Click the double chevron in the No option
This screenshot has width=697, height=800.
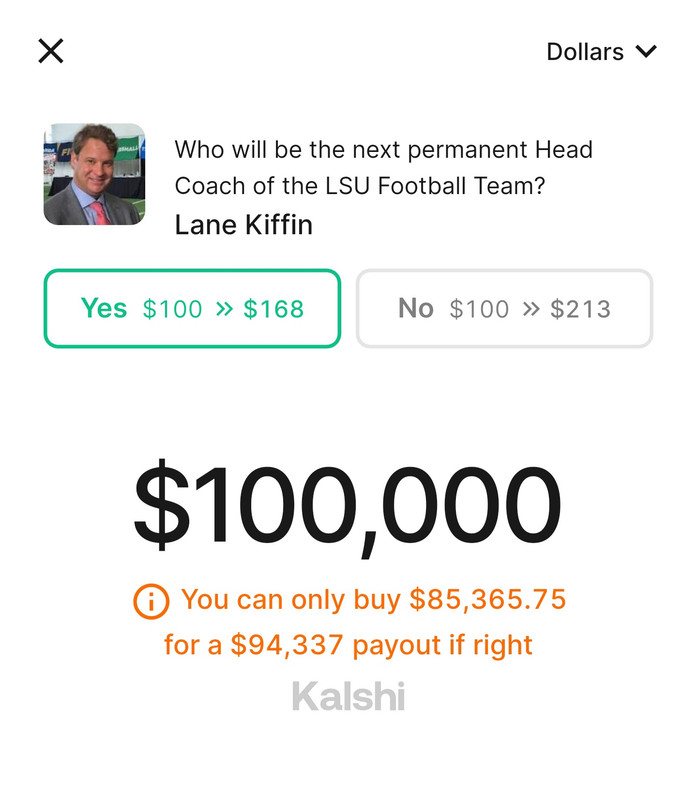click(x=530, y=309)
